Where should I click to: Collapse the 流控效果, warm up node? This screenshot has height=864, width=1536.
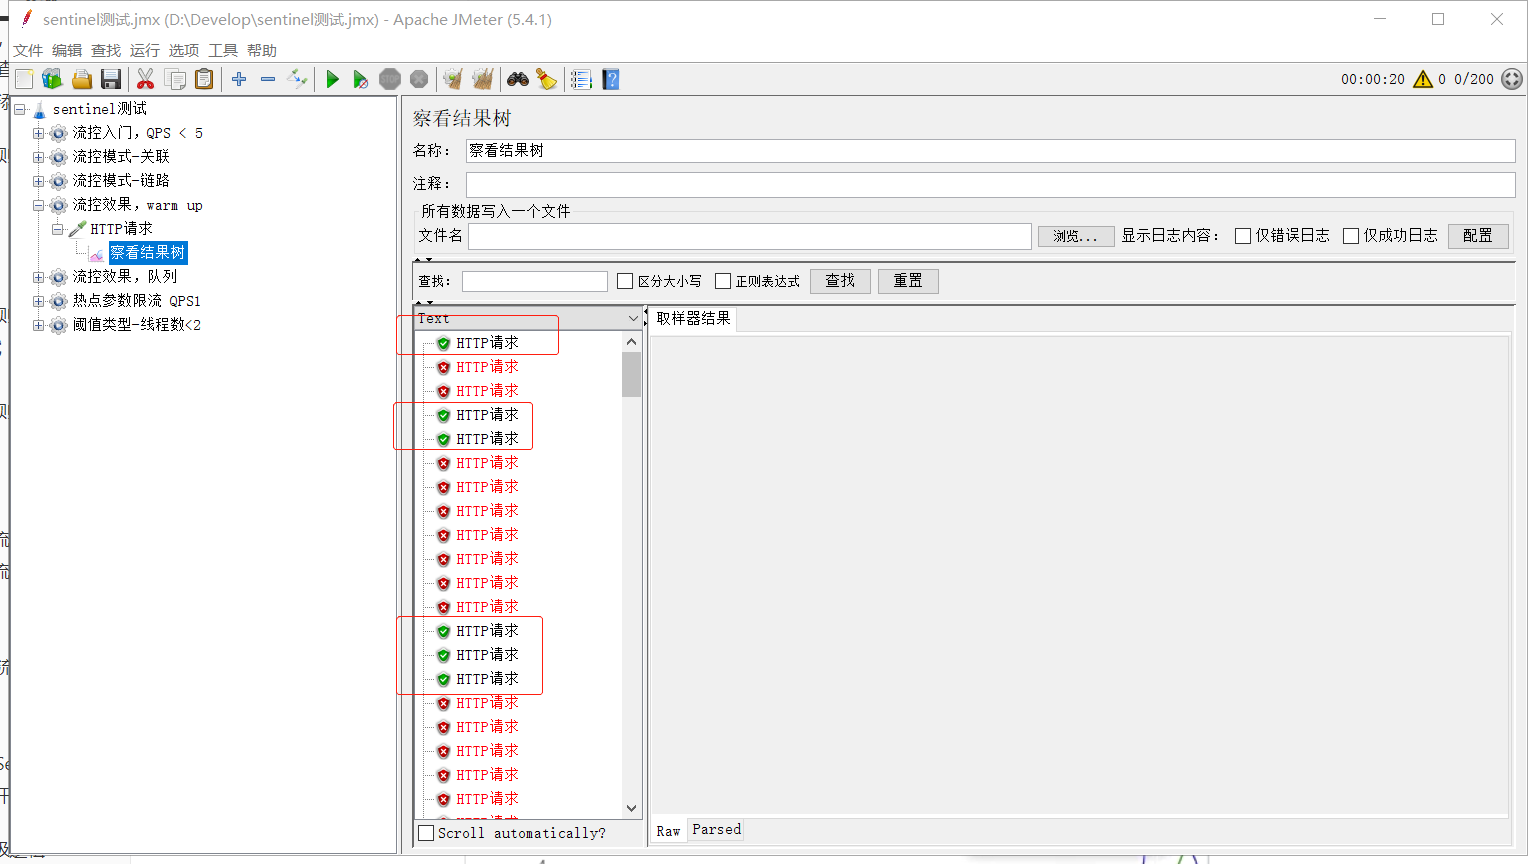39,205
